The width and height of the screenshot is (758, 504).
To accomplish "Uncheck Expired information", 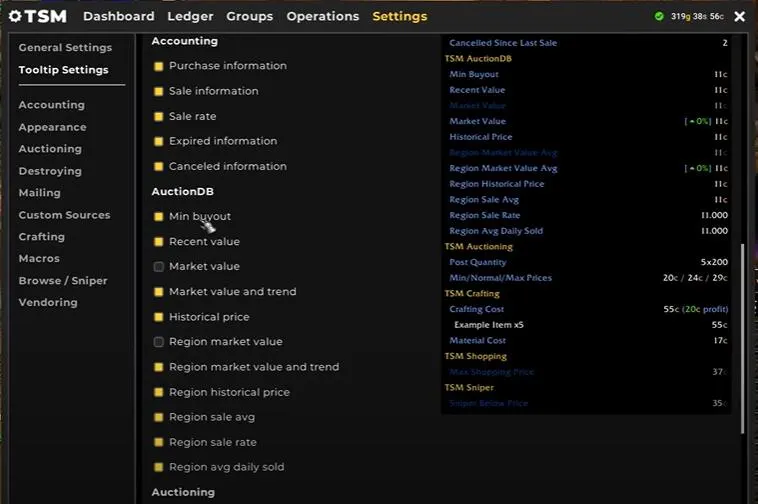I will tap(159, 142).
